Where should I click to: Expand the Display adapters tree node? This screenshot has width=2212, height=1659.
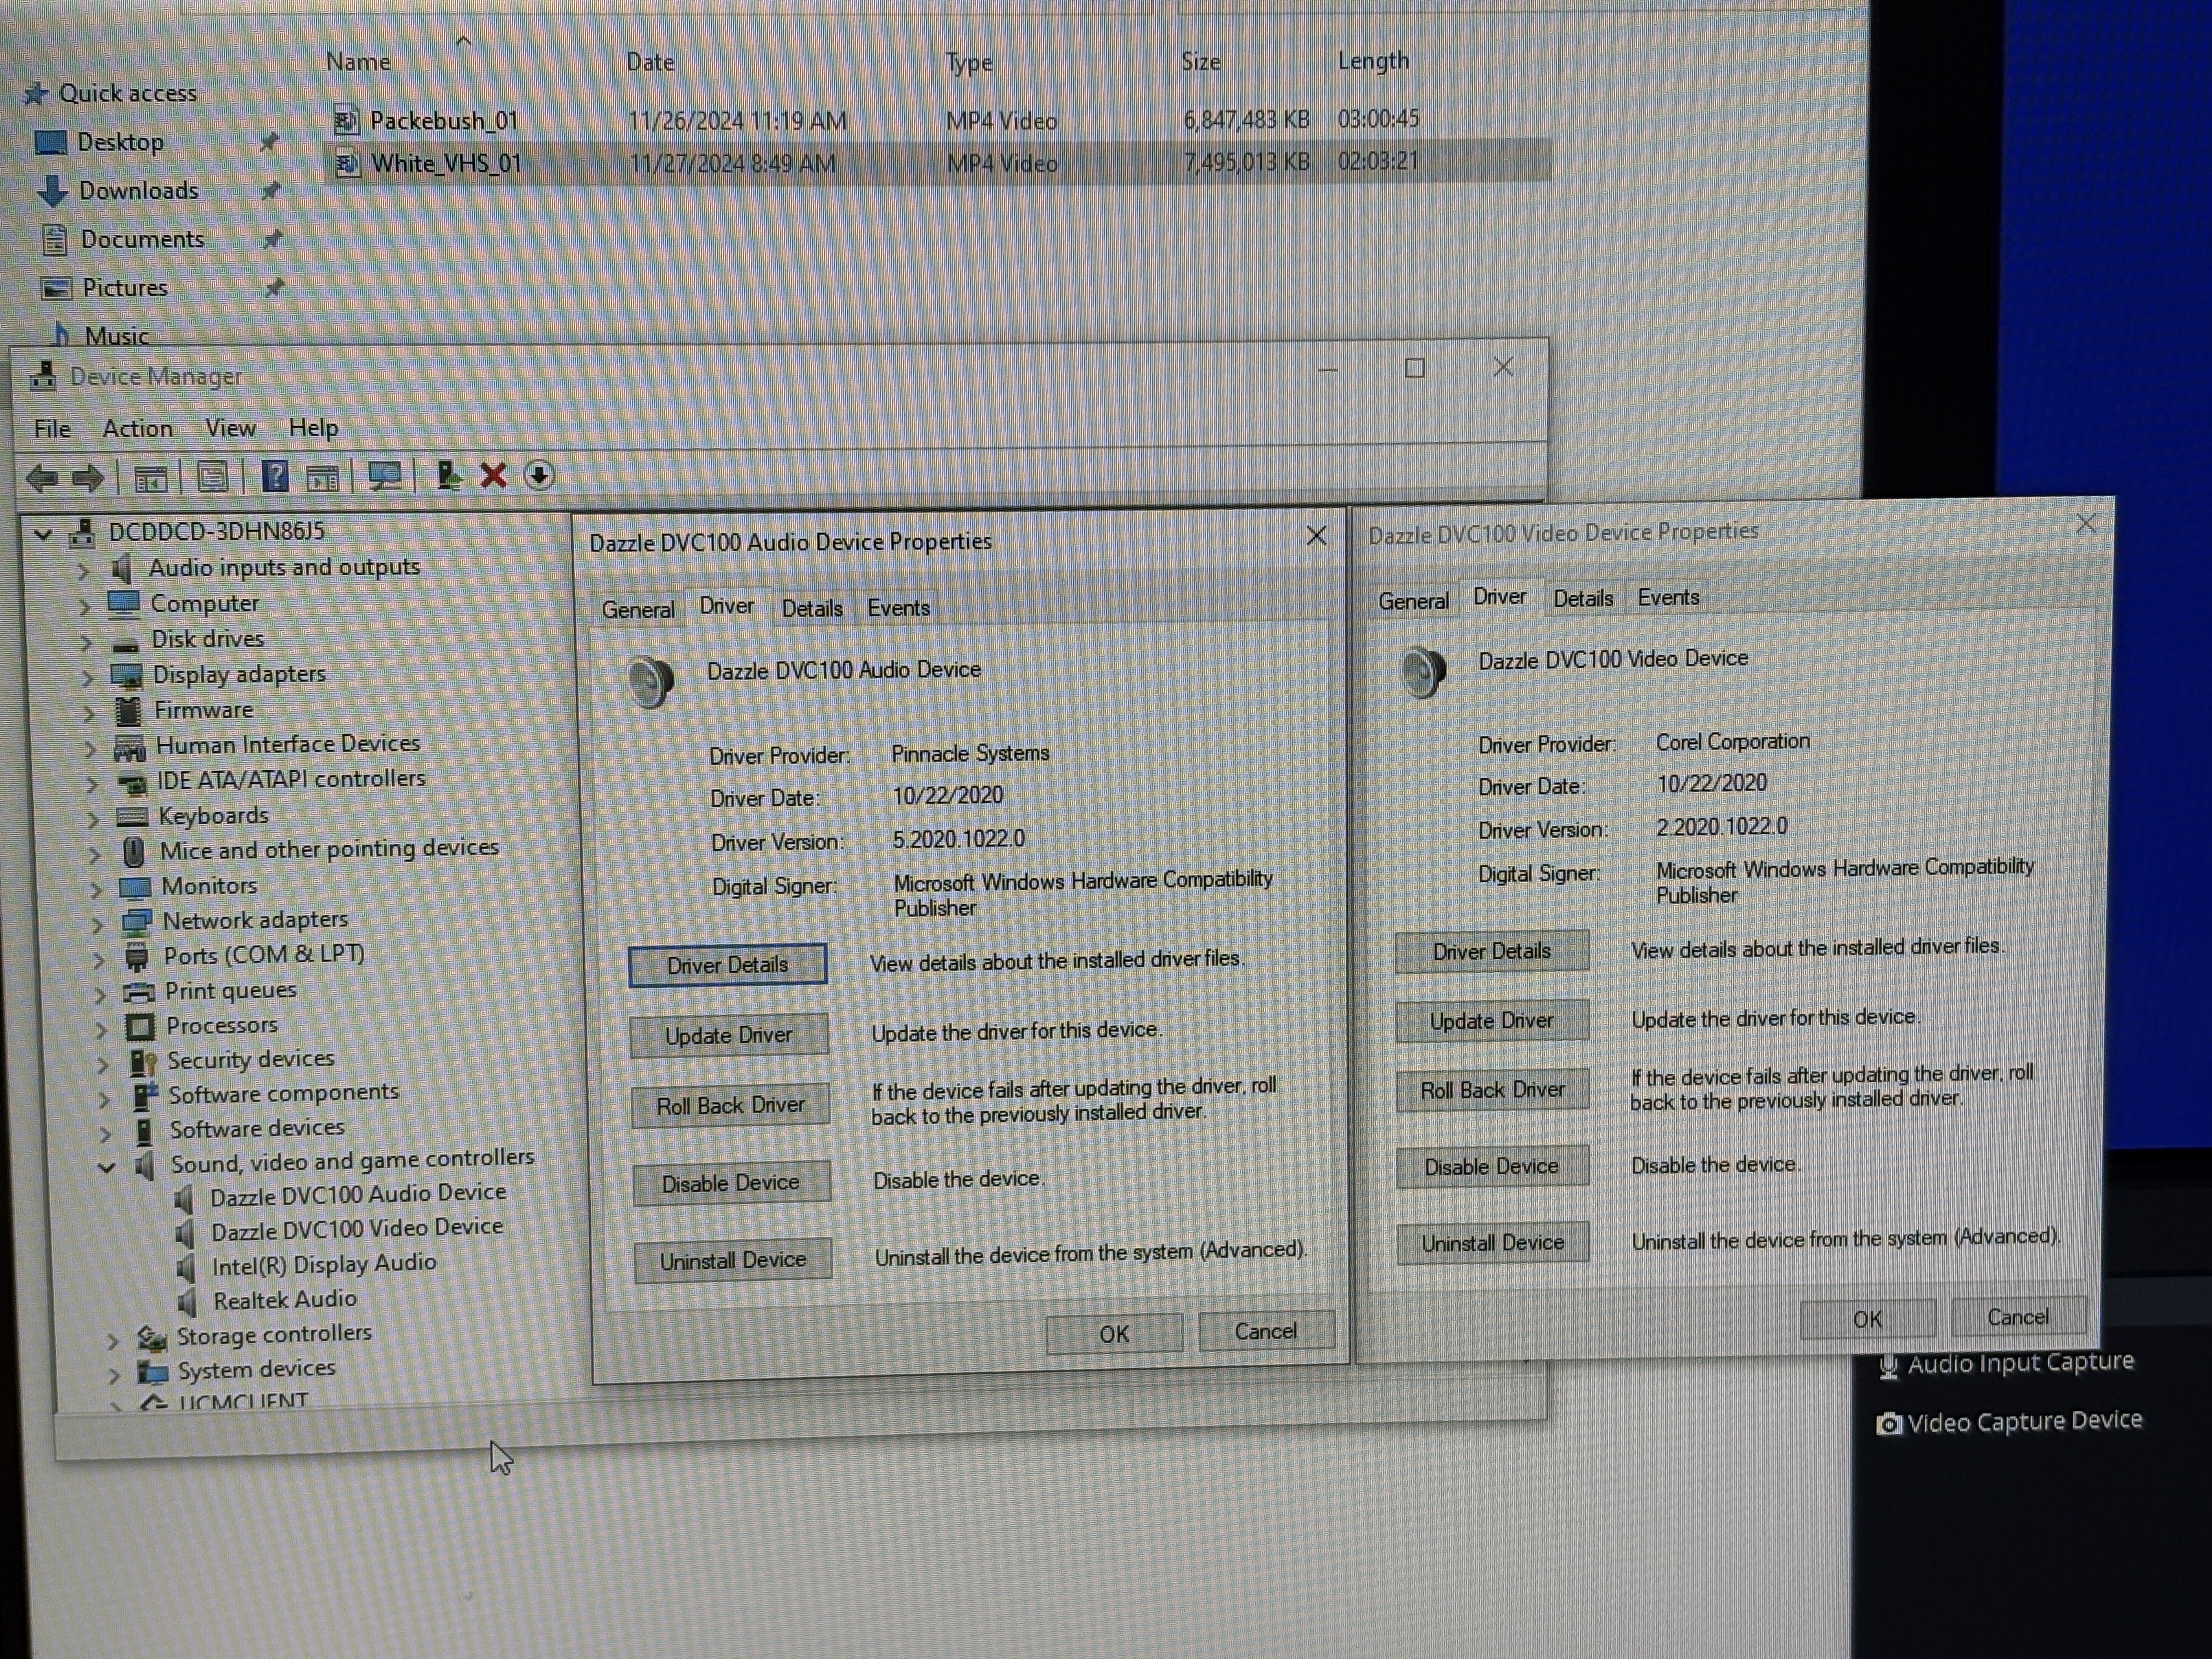87,677
